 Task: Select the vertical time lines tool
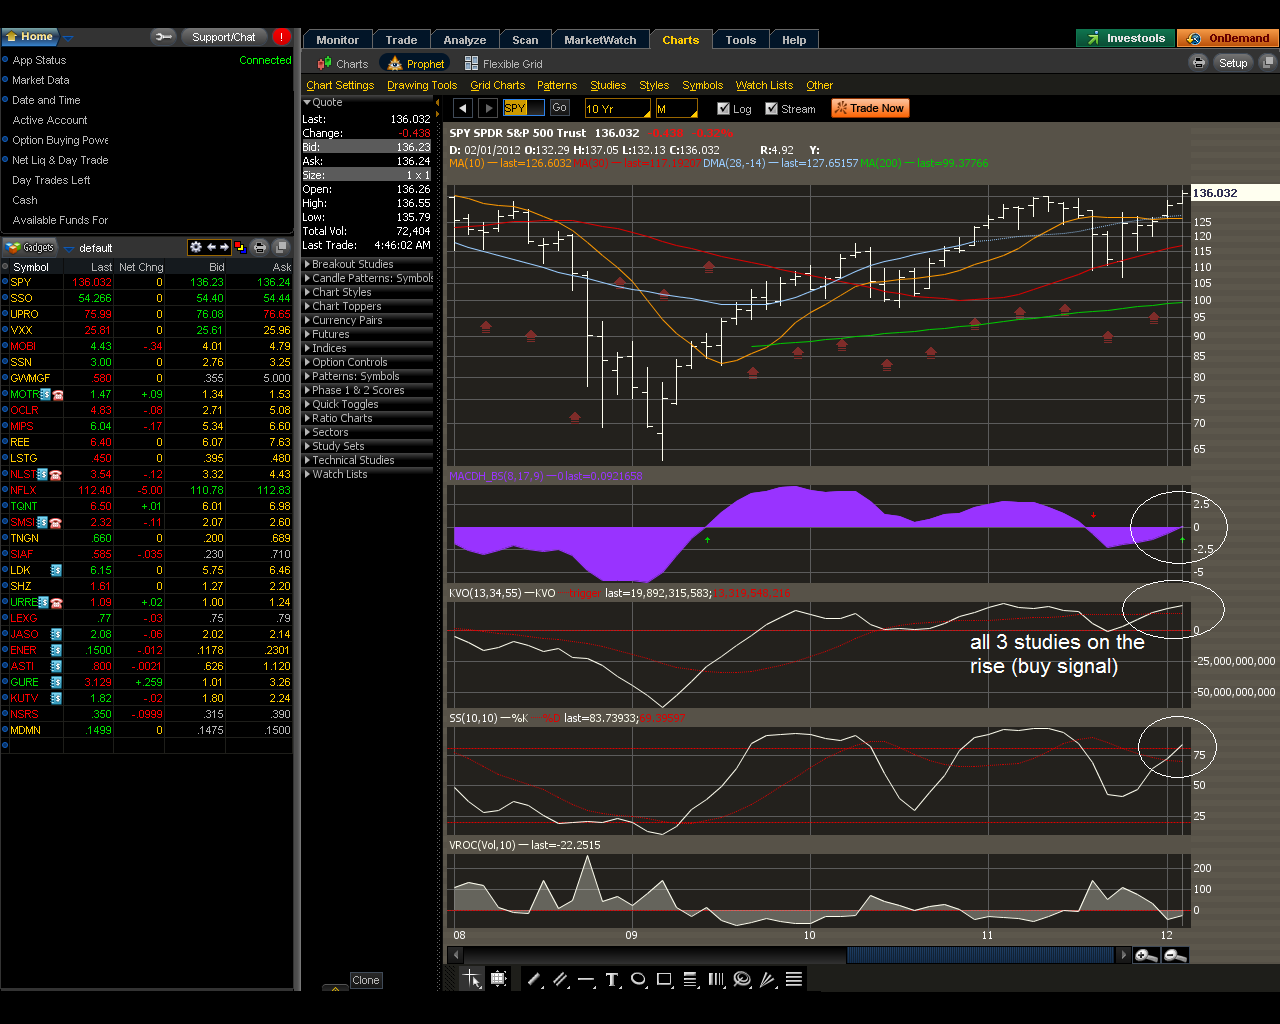pyautogui.click(x=716, y=979)
